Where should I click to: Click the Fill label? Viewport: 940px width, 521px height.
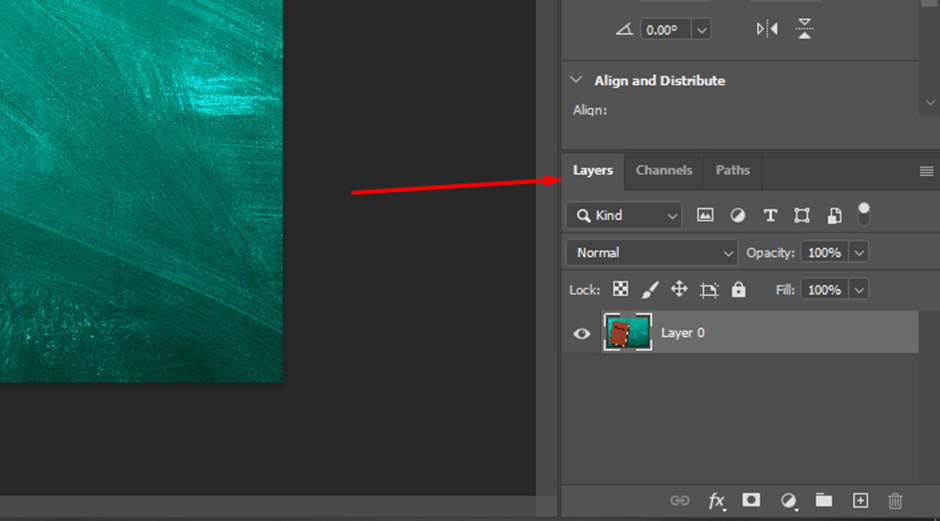[x=785, y=290]
